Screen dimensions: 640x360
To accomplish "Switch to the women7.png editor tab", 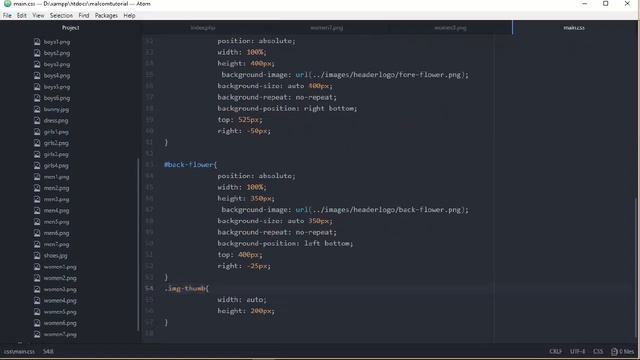I will [x=327, y=28].
